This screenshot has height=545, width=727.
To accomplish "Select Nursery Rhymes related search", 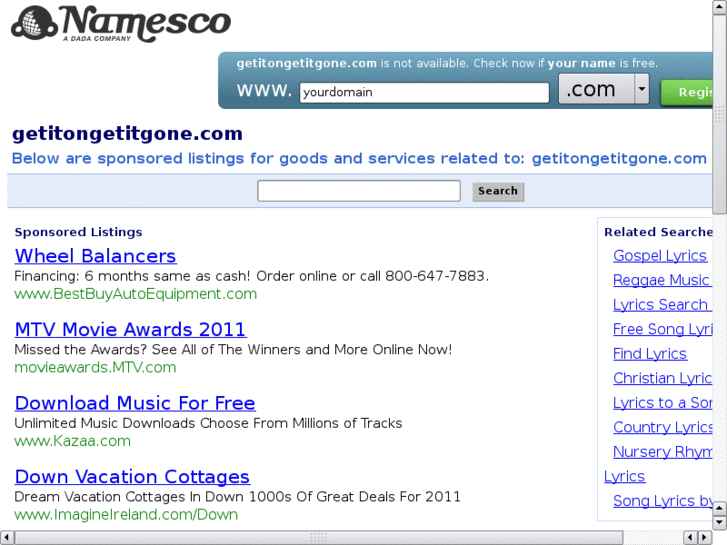I will tap(663, 452).
